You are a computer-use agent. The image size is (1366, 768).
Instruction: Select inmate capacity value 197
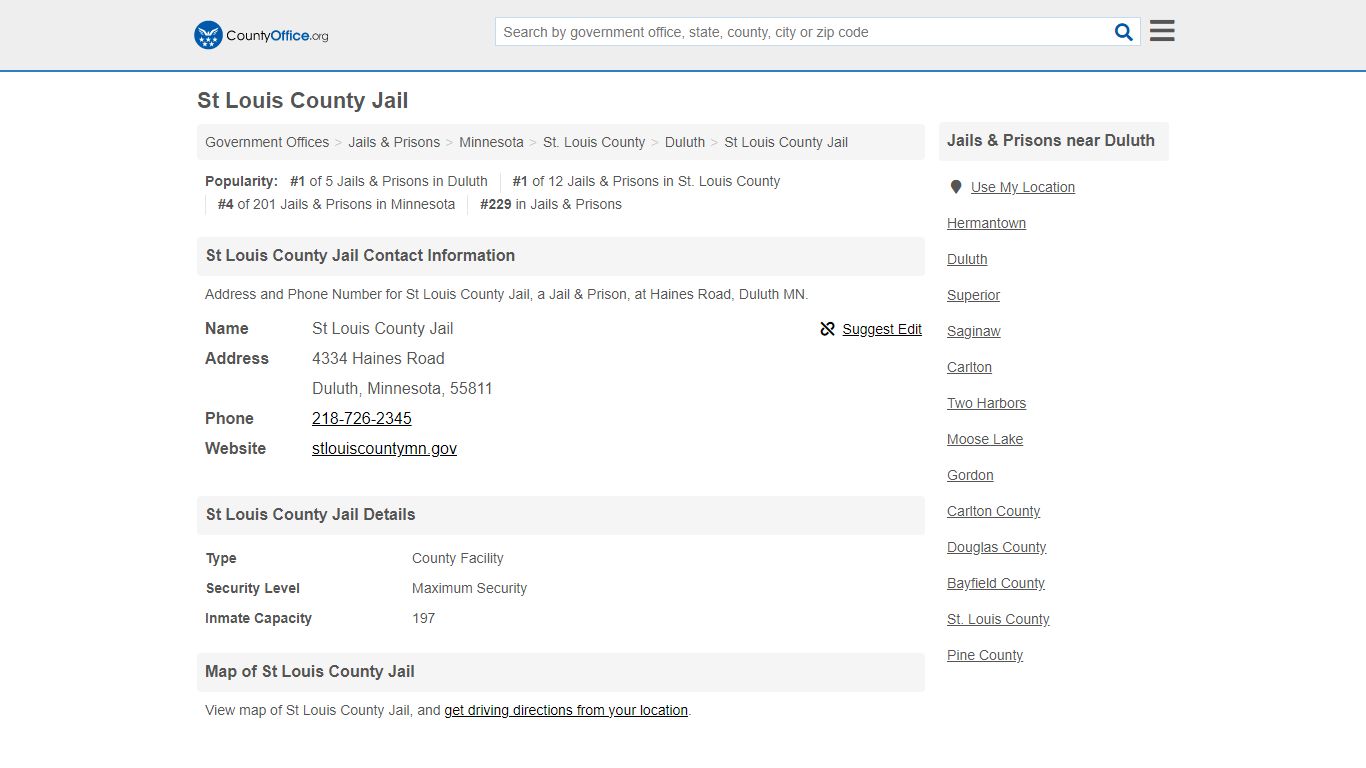[424, 618]
